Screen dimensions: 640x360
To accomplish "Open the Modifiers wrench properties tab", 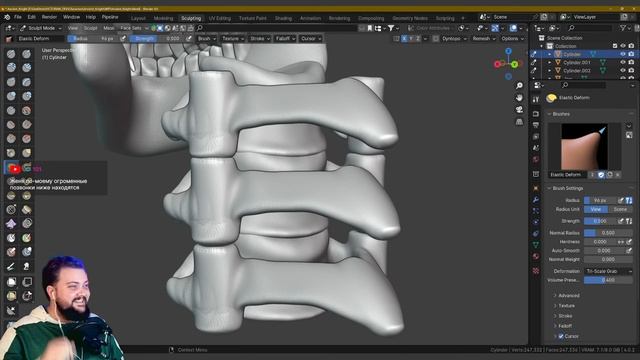I will (536, 200).
